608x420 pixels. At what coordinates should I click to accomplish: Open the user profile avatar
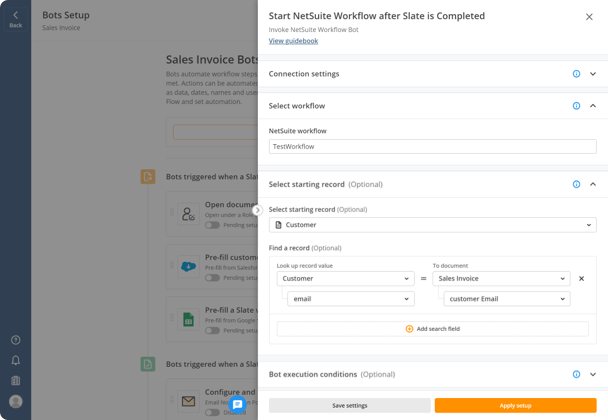click(16, 401)
